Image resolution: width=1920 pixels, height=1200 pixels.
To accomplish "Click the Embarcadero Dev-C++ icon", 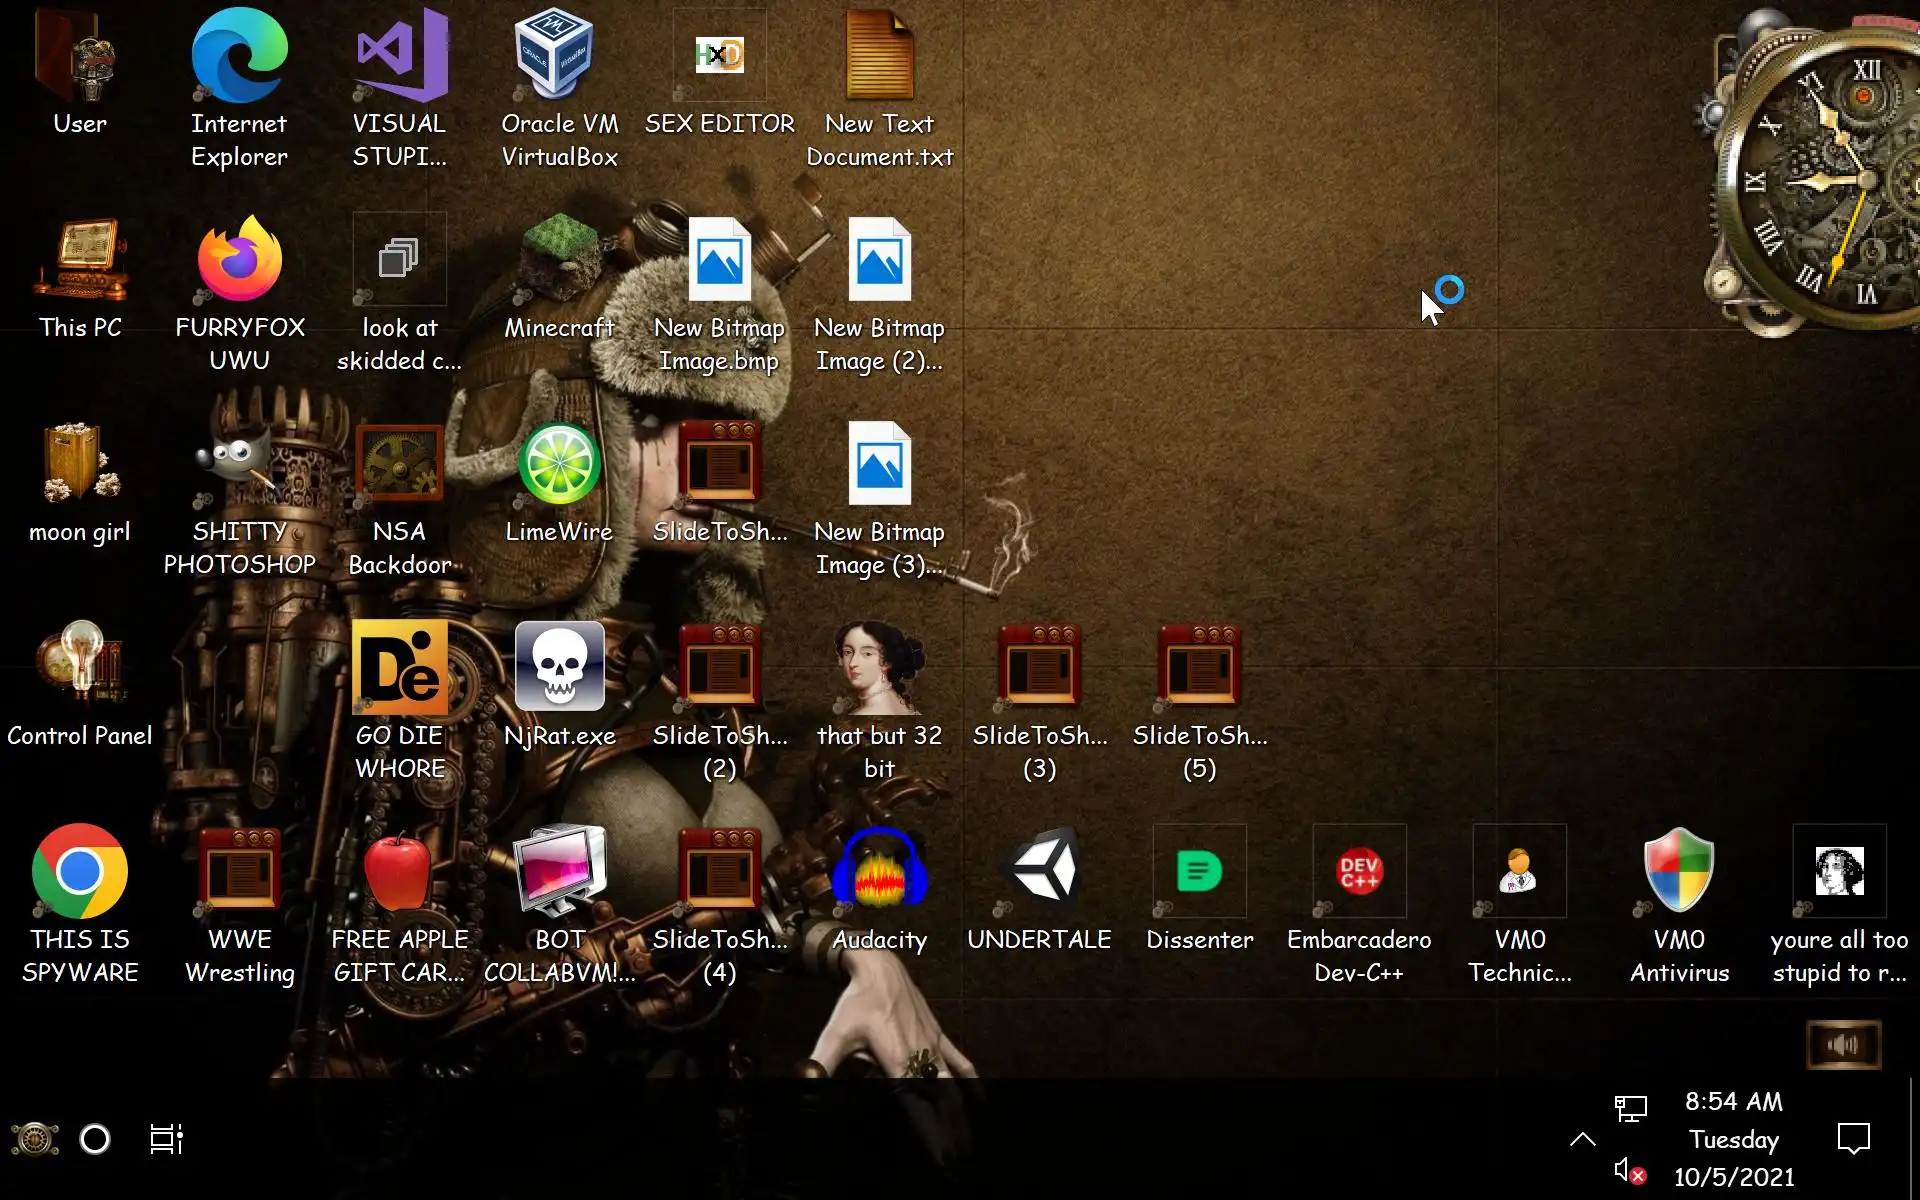I will [1359, 870].
